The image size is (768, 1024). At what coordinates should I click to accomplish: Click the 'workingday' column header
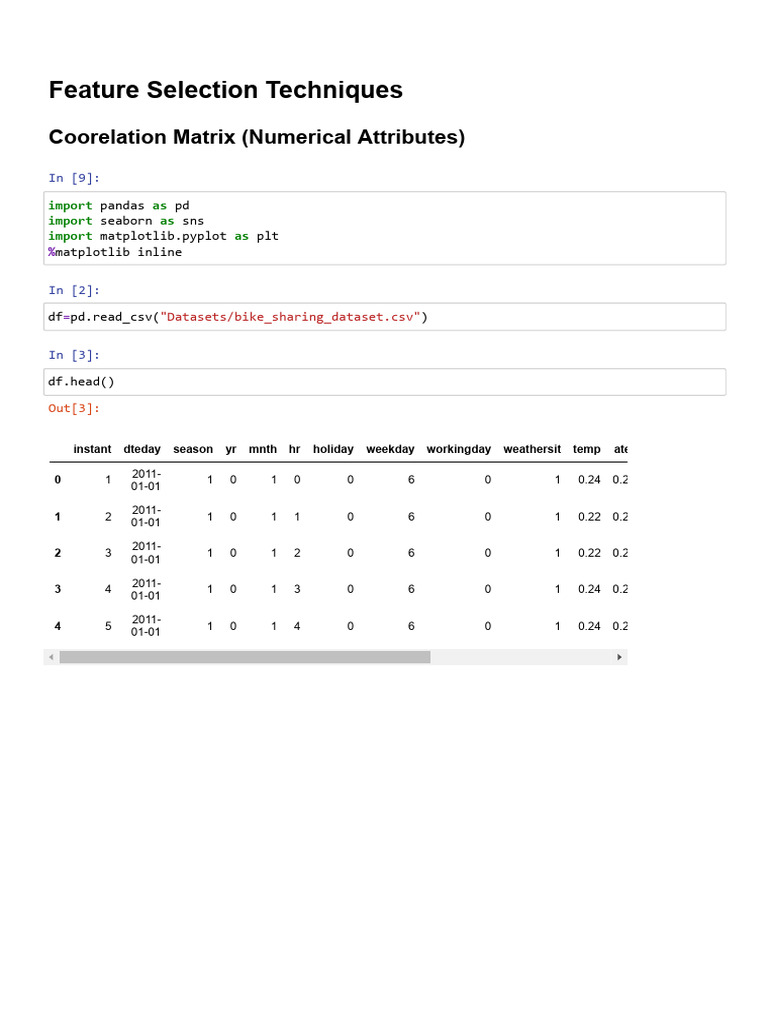coord(458,449)
